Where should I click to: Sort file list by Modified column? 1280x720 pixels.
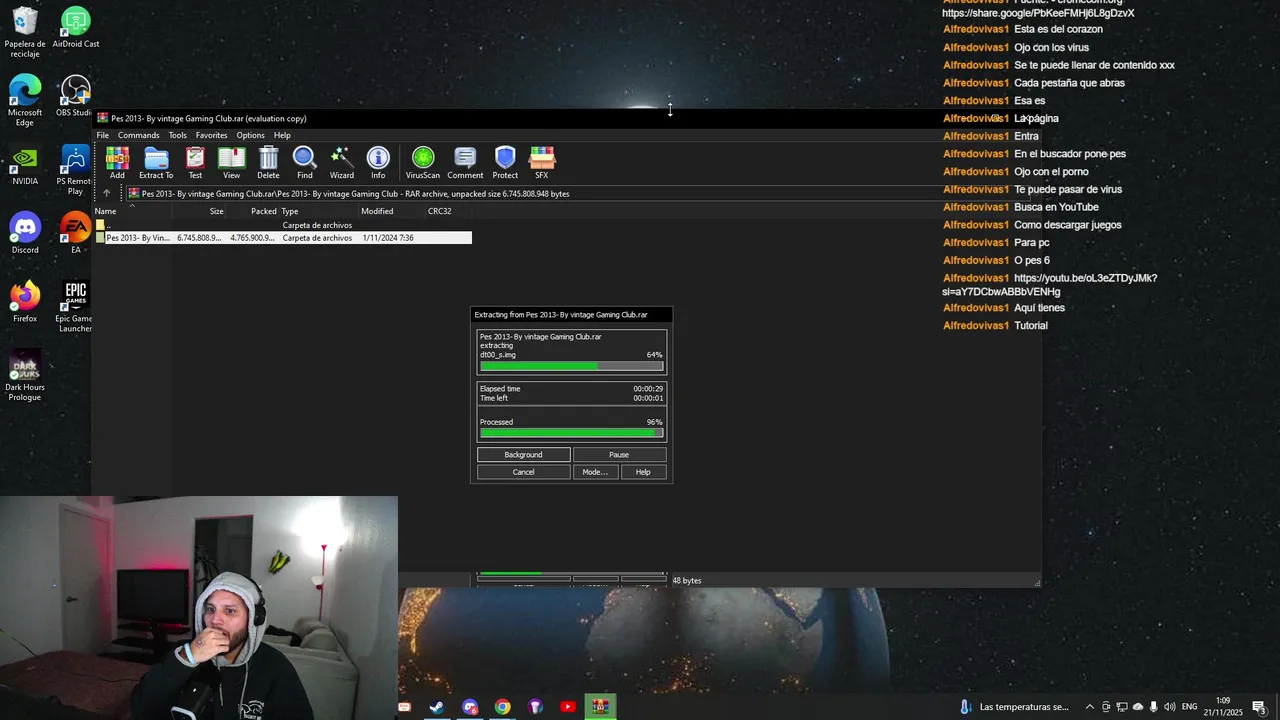point(392,211)
